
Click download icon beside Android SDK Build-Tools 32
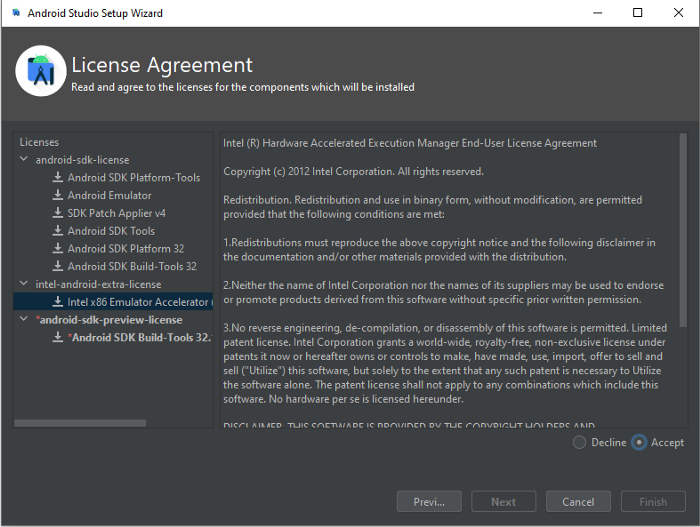click(58, 266)
